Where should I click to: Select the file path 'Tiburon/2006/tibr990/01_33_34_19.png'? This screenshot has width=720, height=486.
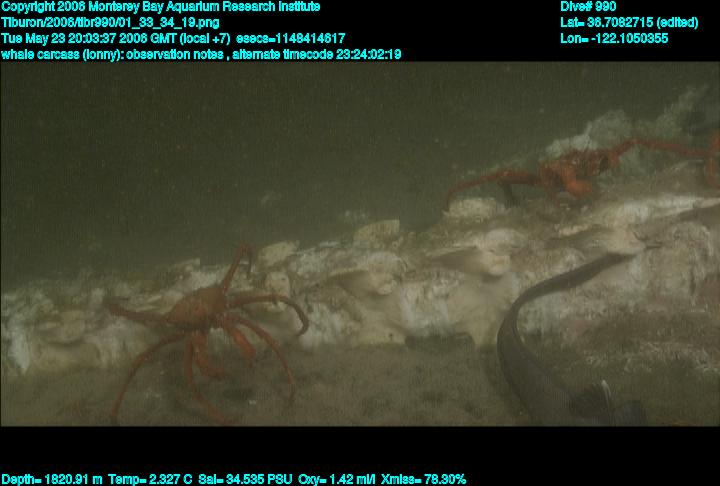coord(110,23)
